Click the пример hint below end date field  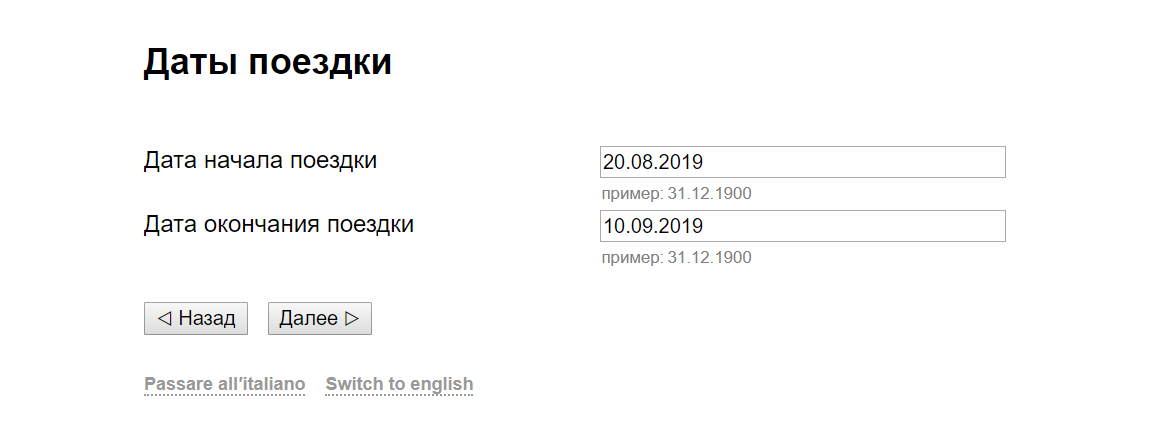point(676,258)
